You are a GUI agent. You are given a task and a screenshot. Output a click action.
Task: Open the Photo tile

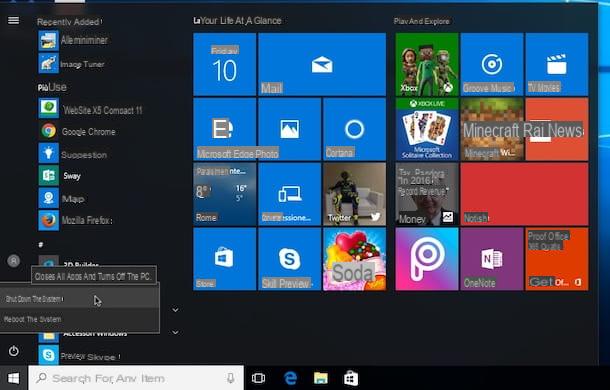pyautogui.click(x=289, y=129)
